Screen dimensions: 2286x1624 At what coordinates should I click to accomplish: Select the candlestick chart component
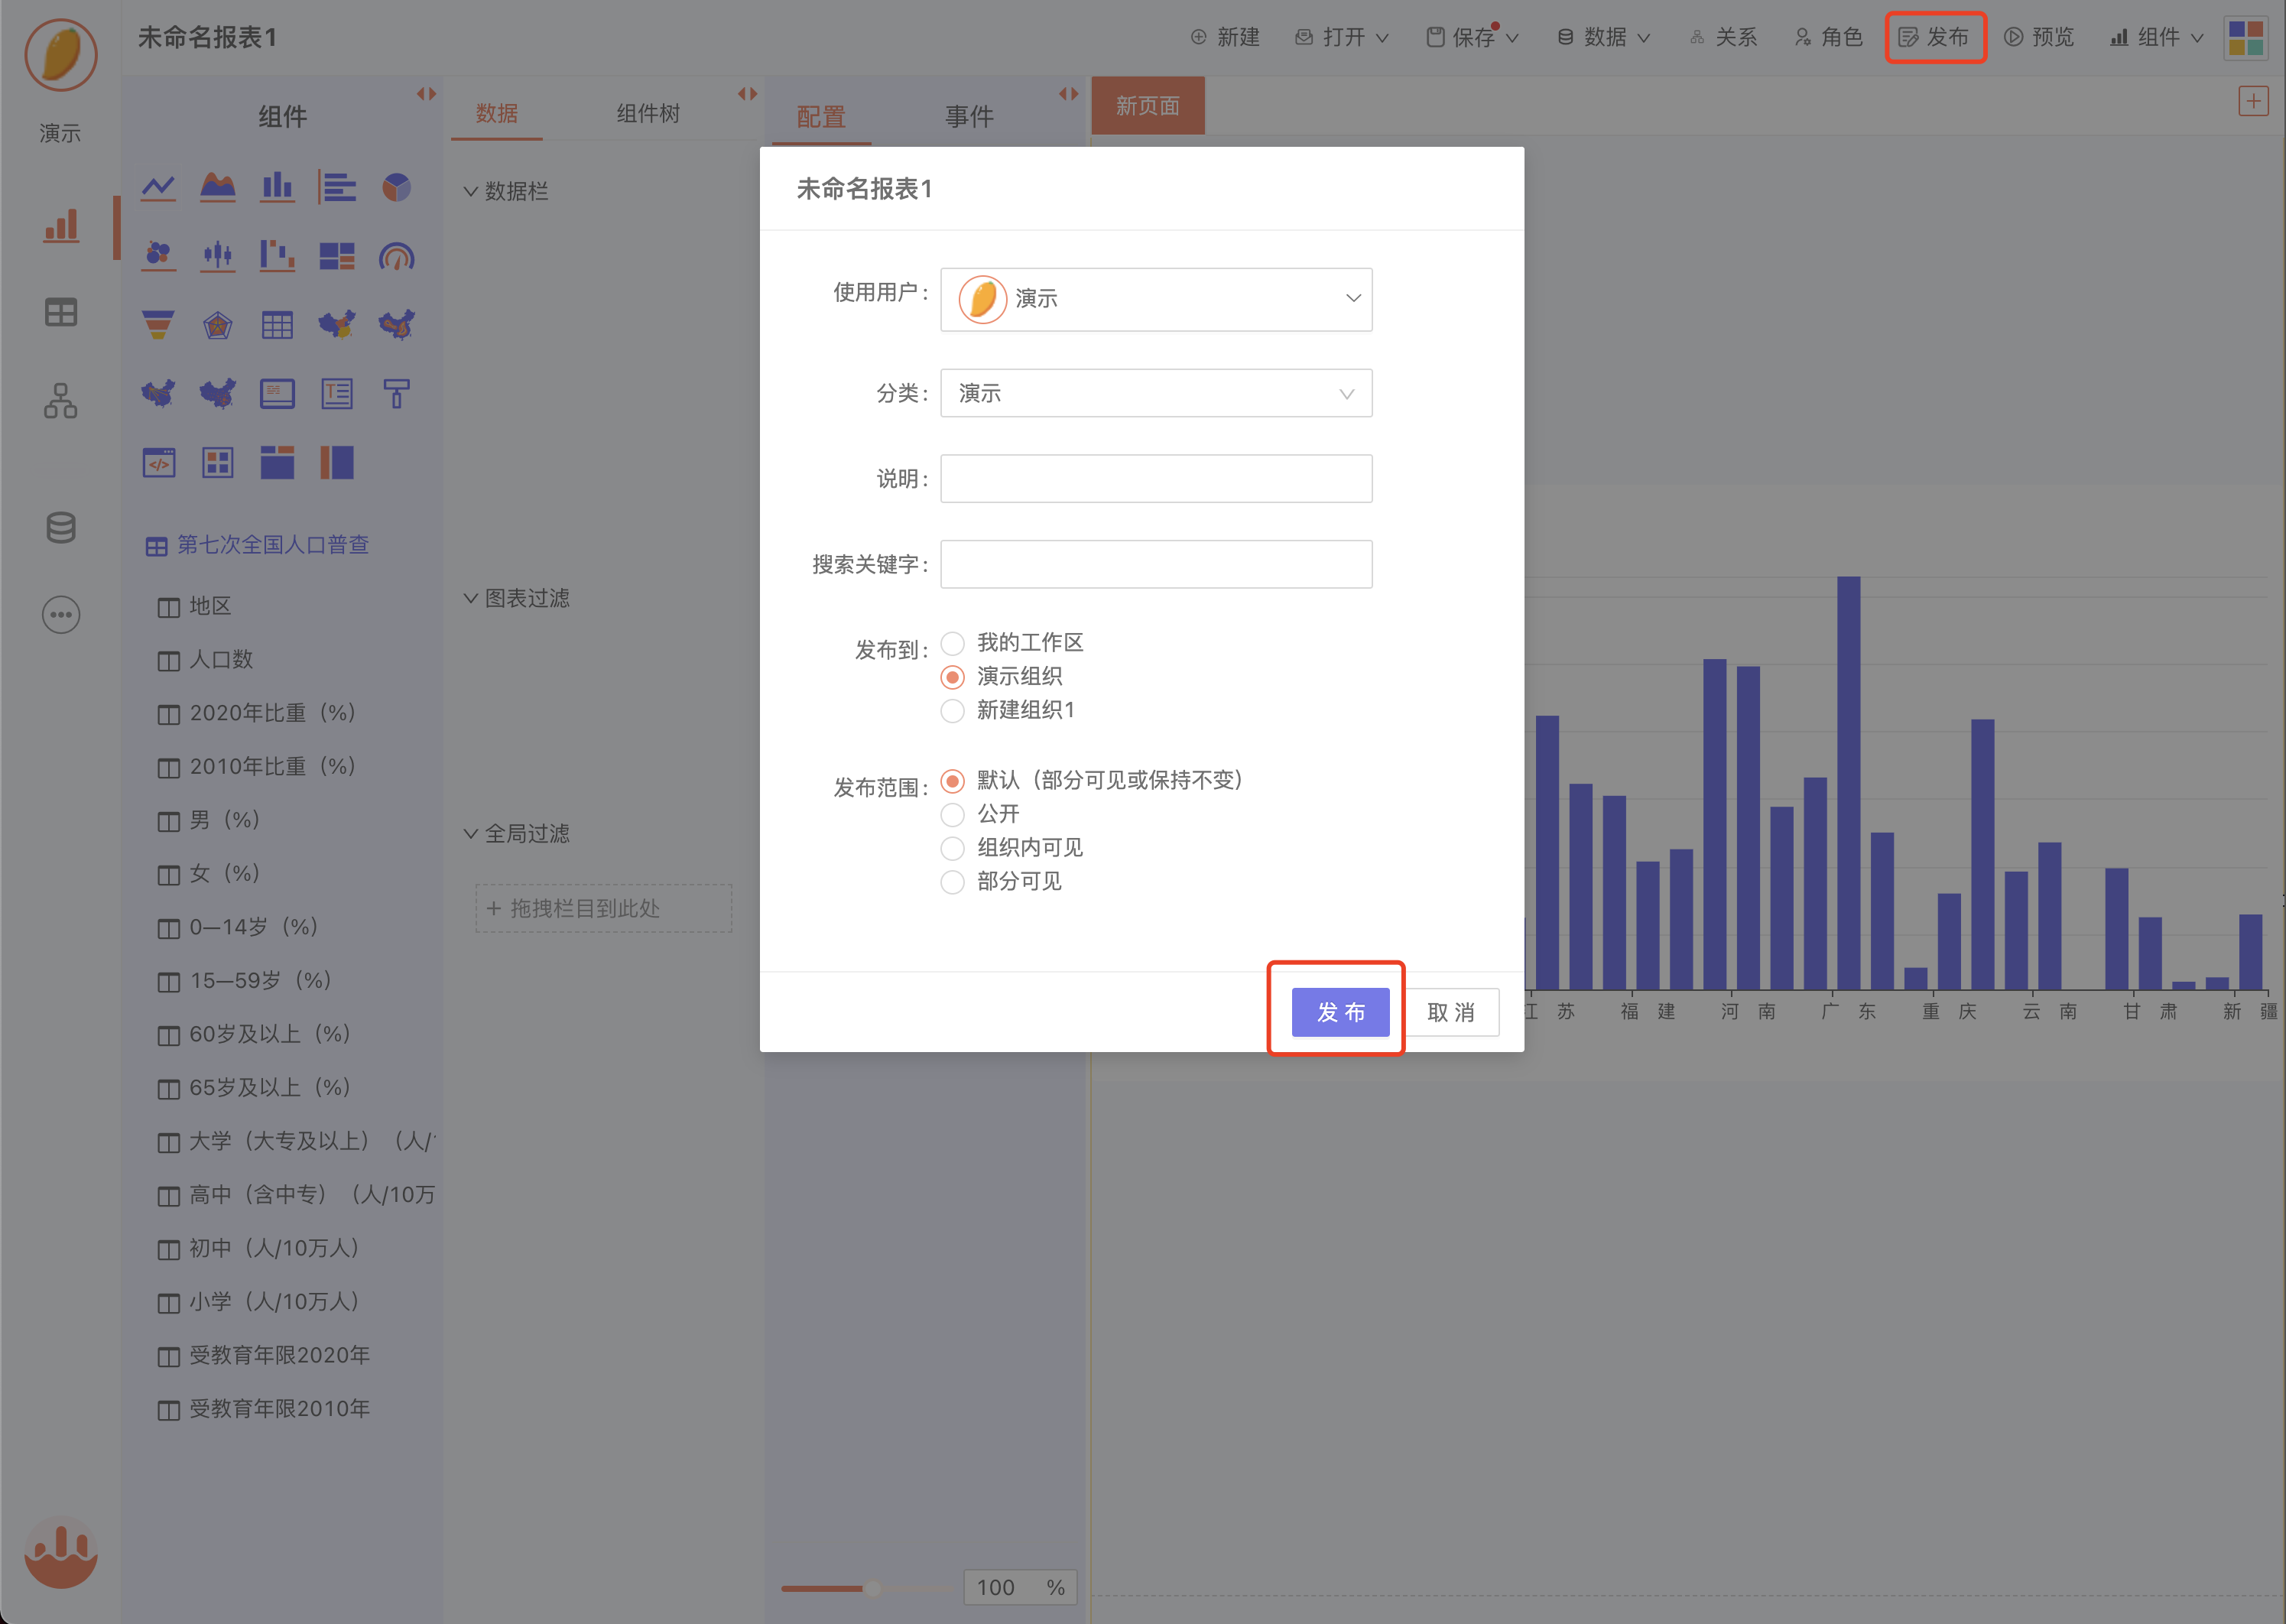tap(217, 256)
